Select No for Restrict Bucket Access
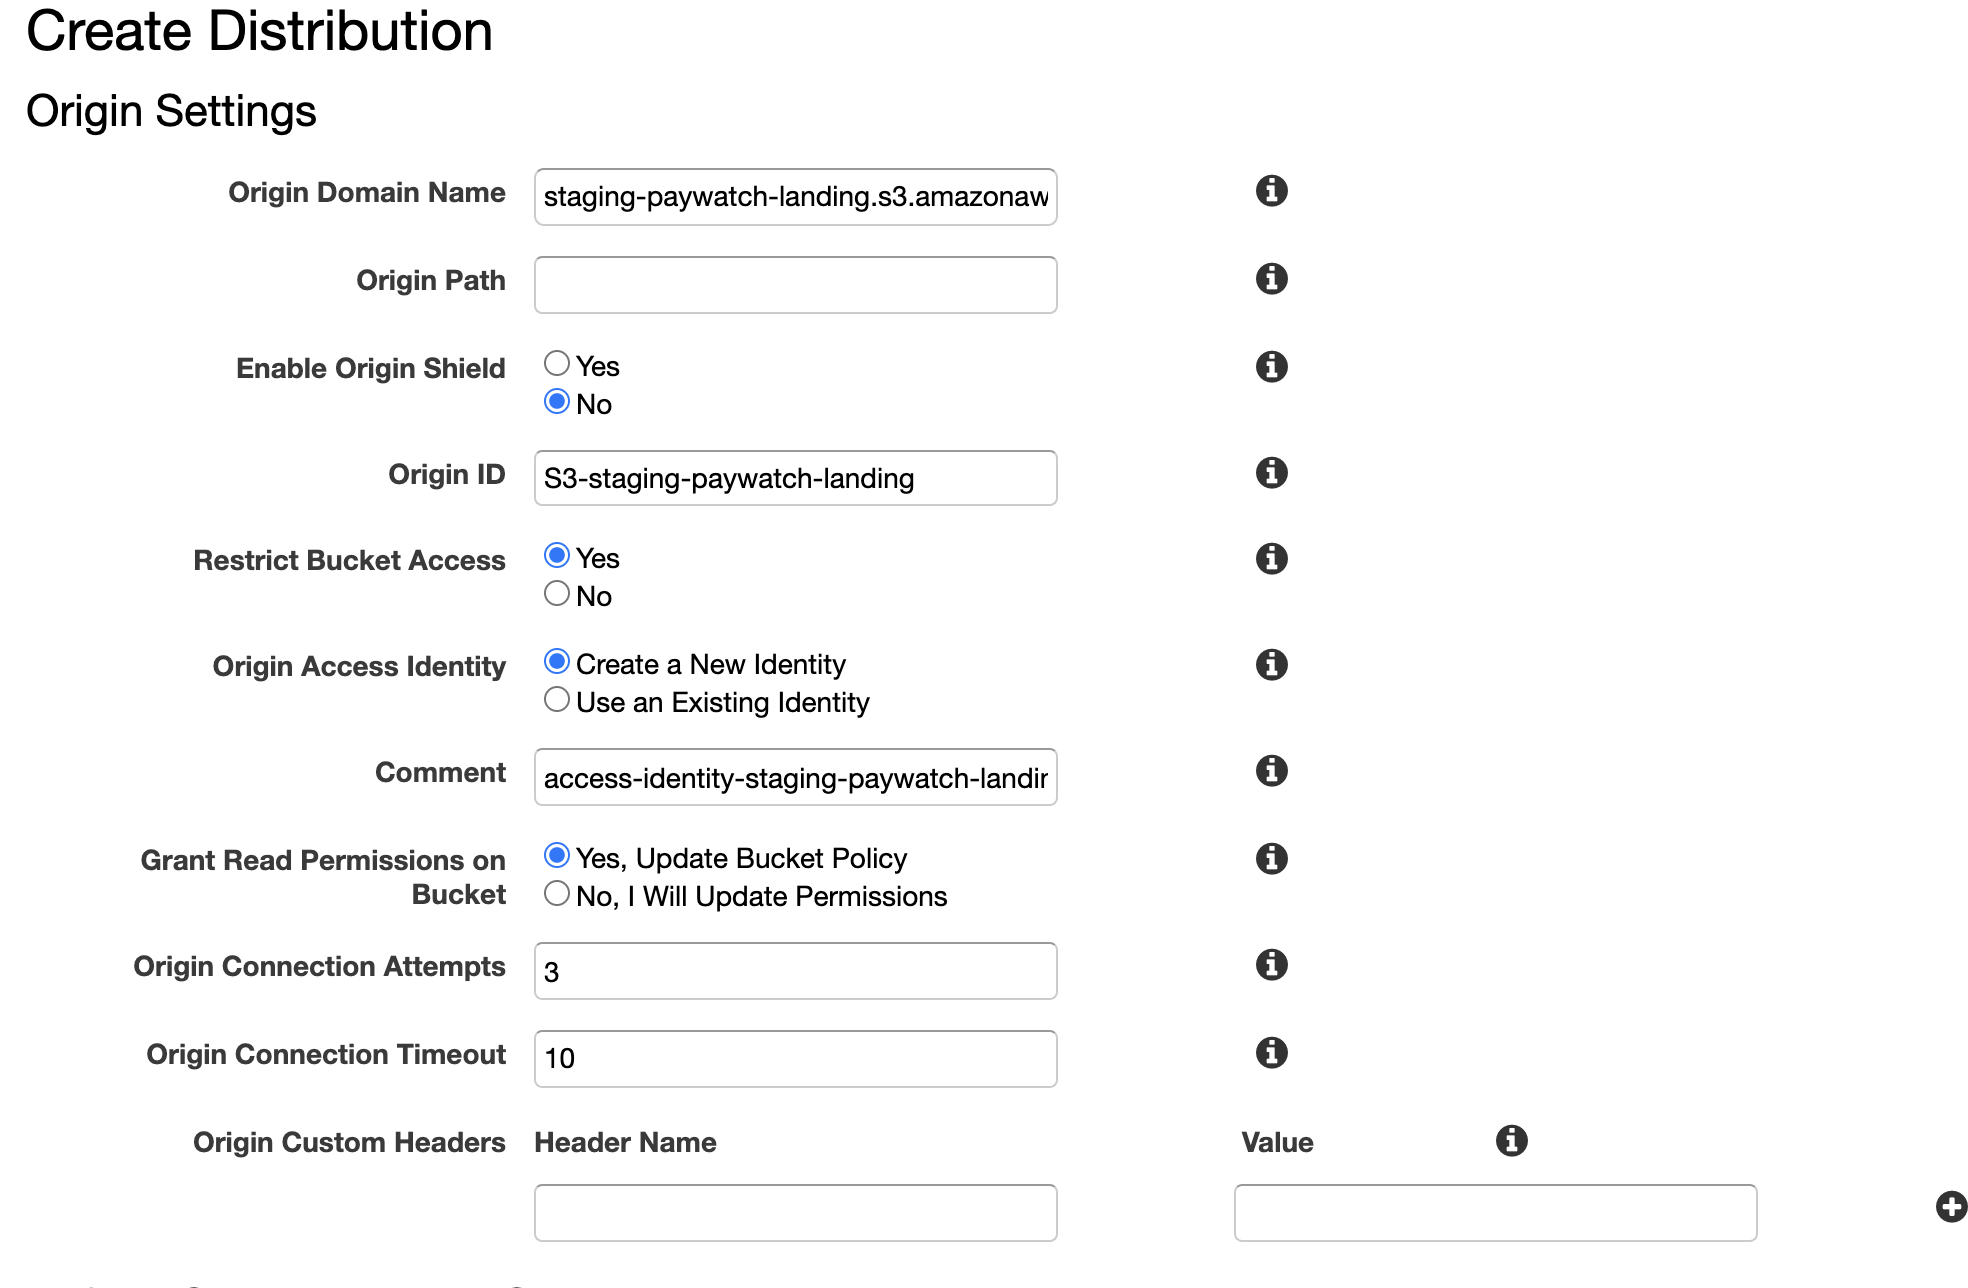Screen dimensions: 1968x1288 [557, 593]
